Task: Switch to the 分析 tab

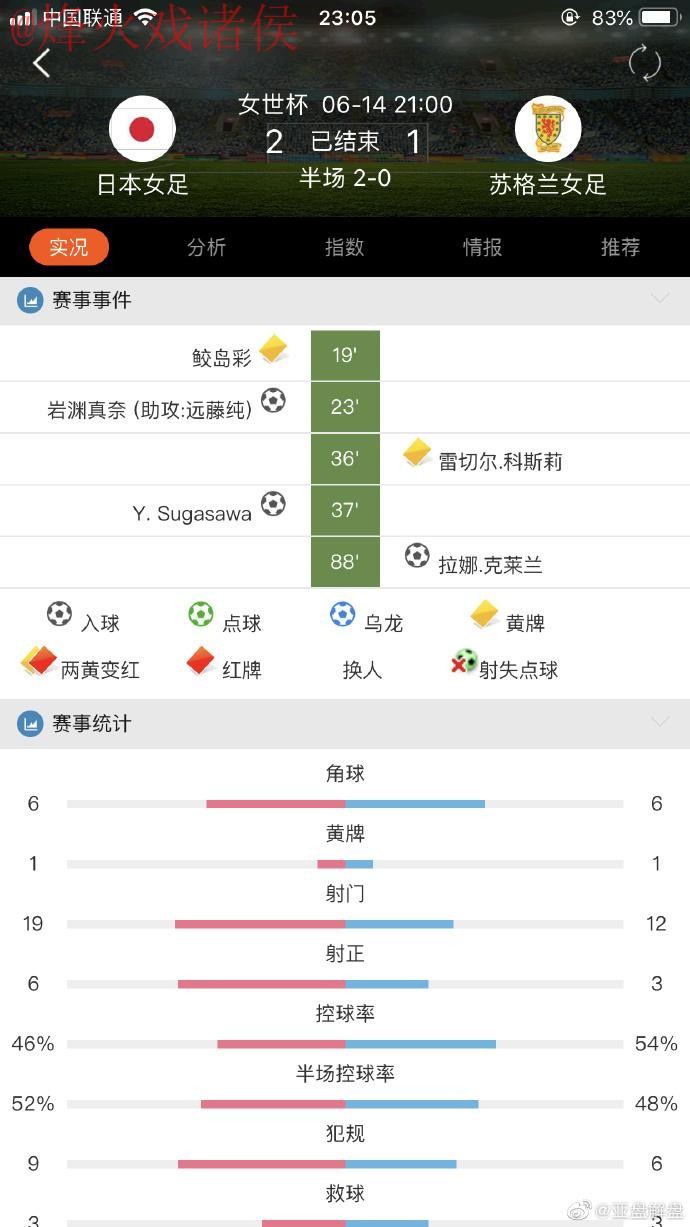Action: pos(206,247)
